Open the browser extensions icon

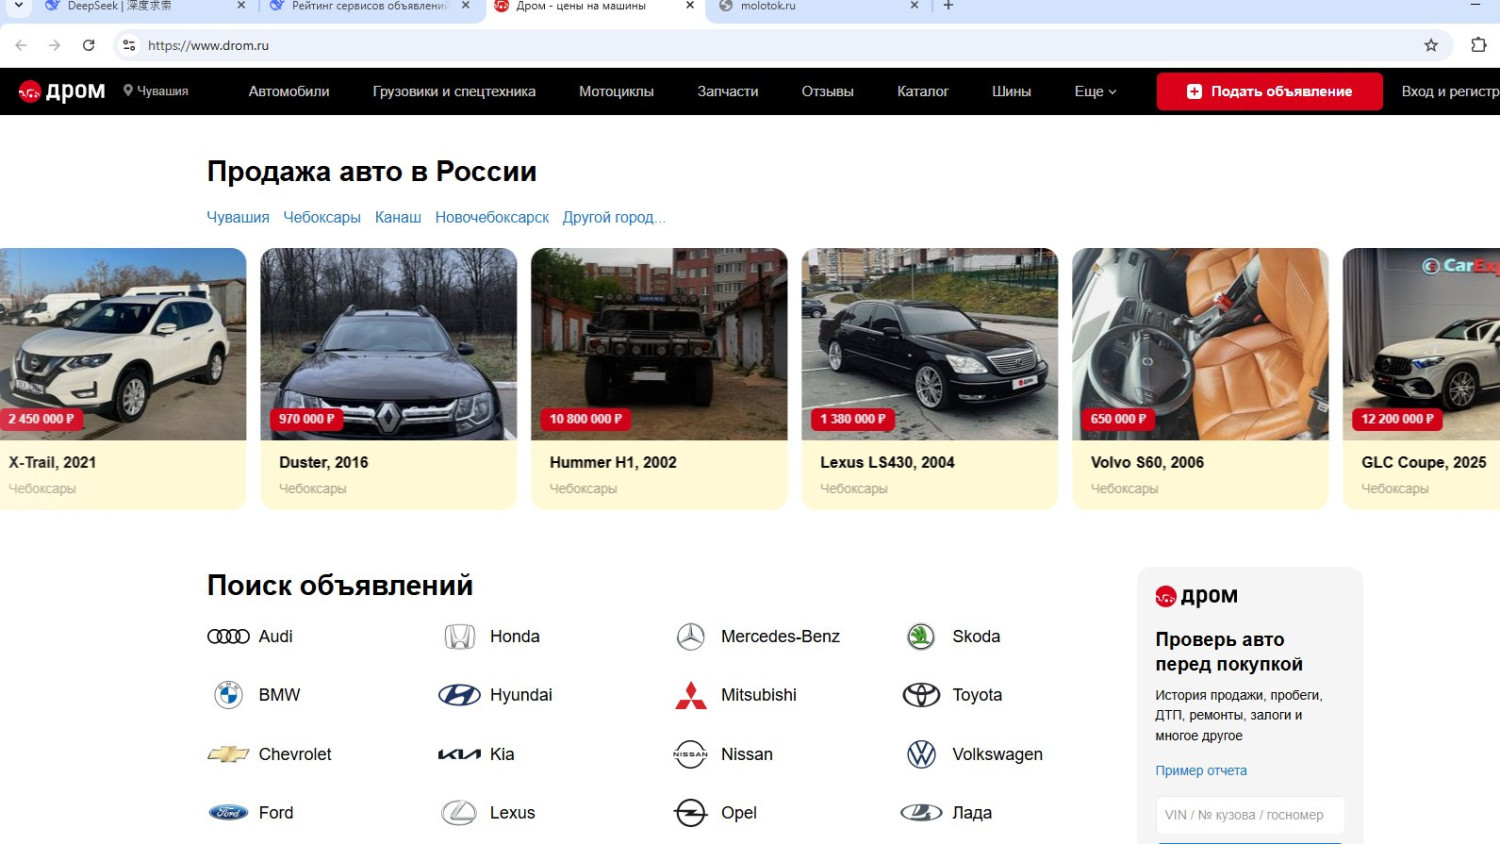tap(1478, 45)
